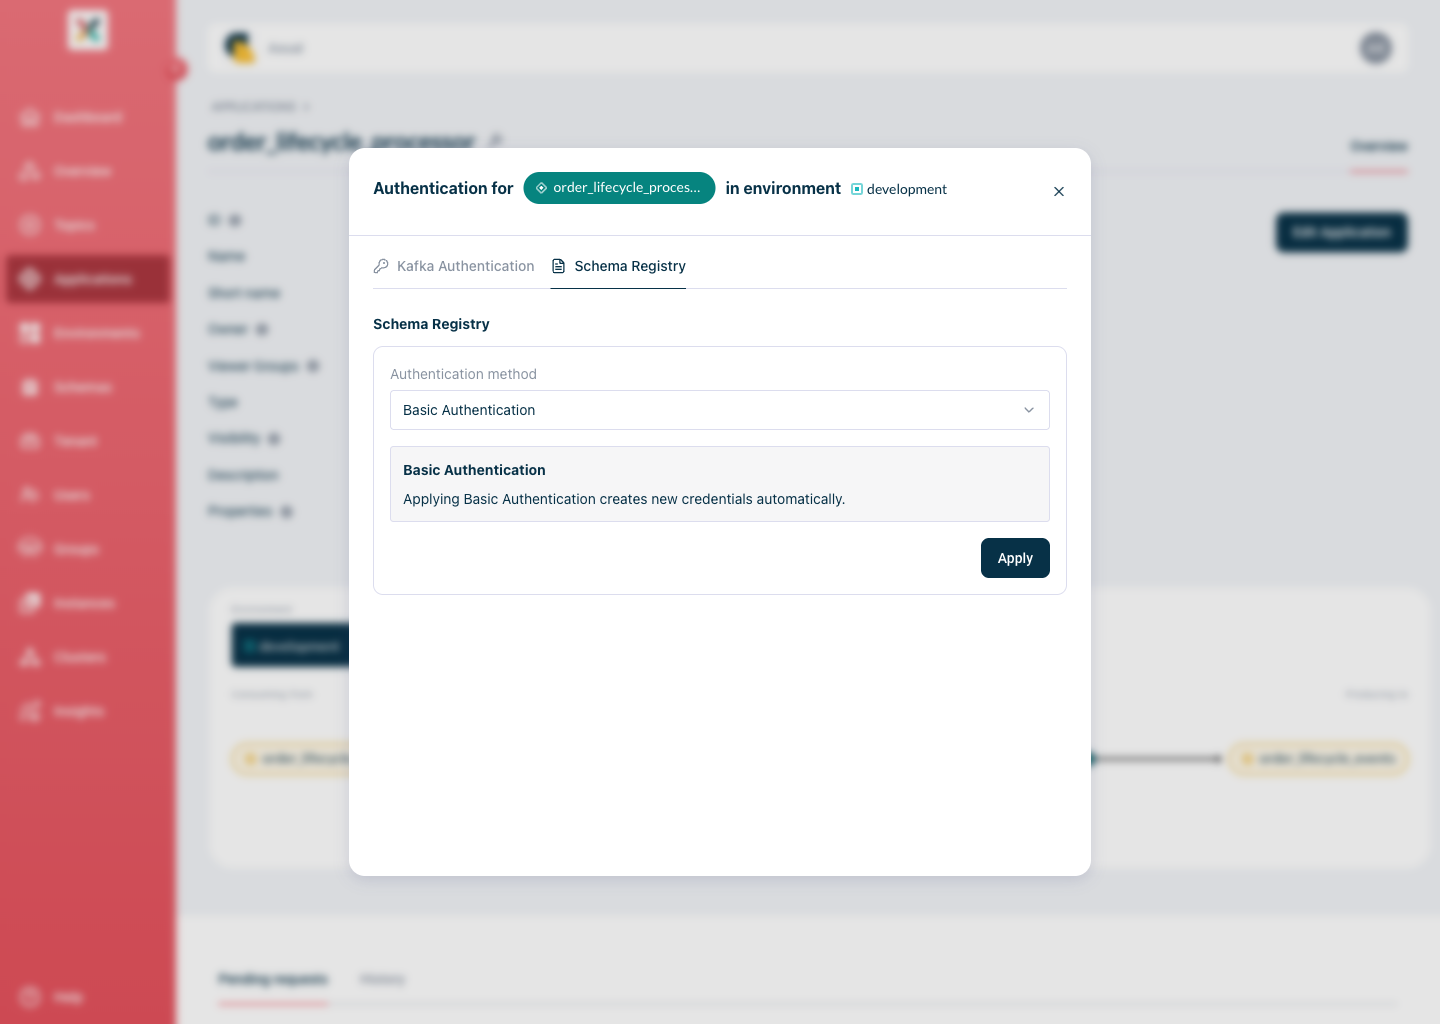This screenshot has width=1440, height=1024.
Task: Click the Apply button
Action: pyautogui.click(x=1015, y=558)
